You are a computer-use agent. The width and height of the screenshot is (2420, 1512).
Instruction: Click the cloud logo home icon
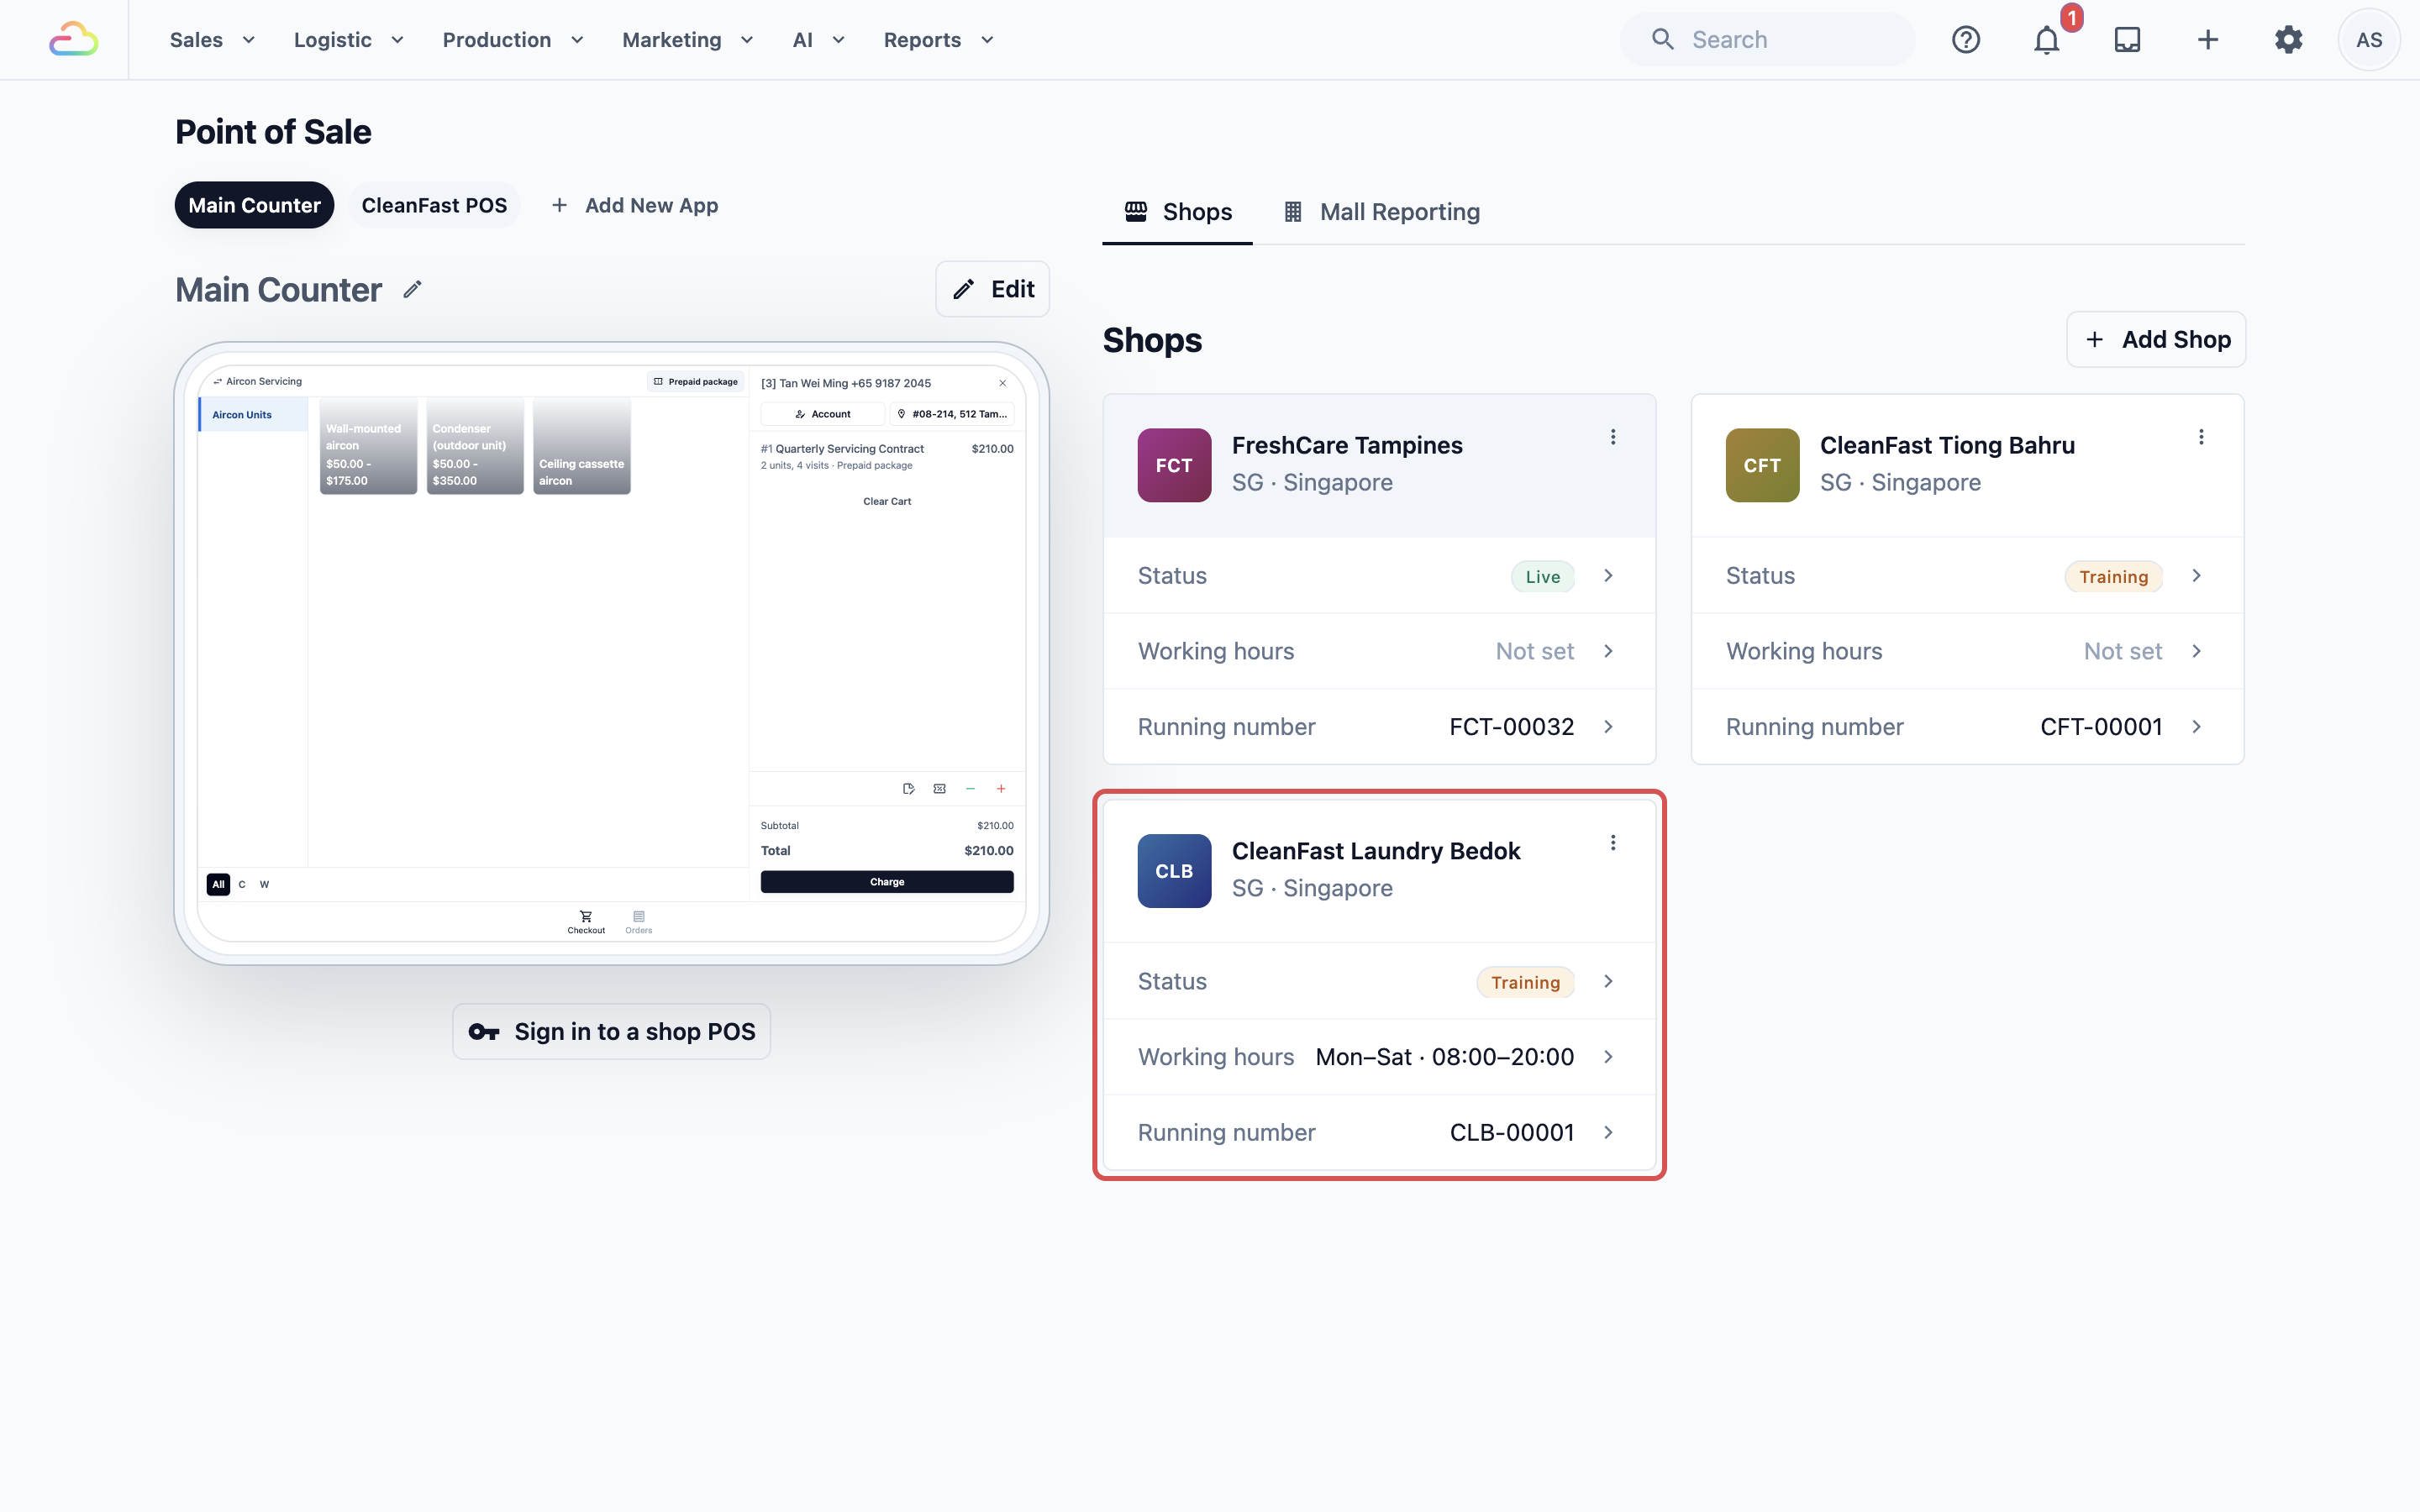(x=74, y=40)
